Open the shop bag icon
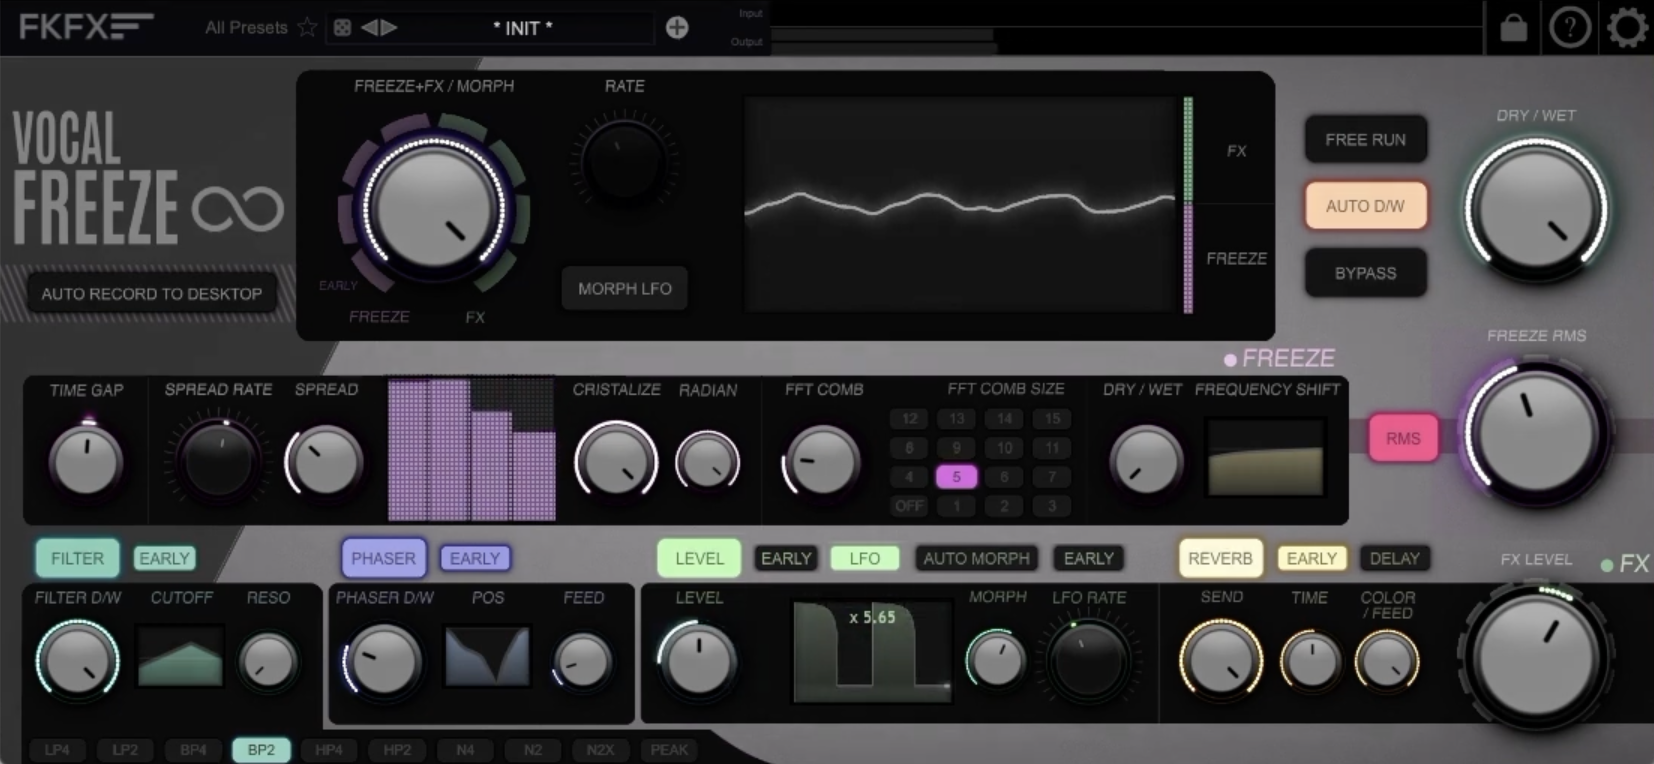Viewport: 1654px width, 764px height. point(1514,27)
